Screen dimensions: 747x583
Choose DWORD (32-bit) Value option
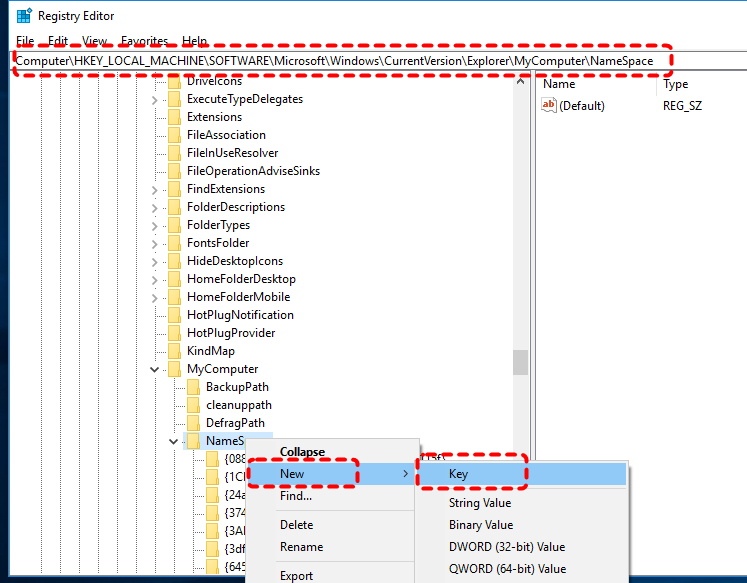506,547
